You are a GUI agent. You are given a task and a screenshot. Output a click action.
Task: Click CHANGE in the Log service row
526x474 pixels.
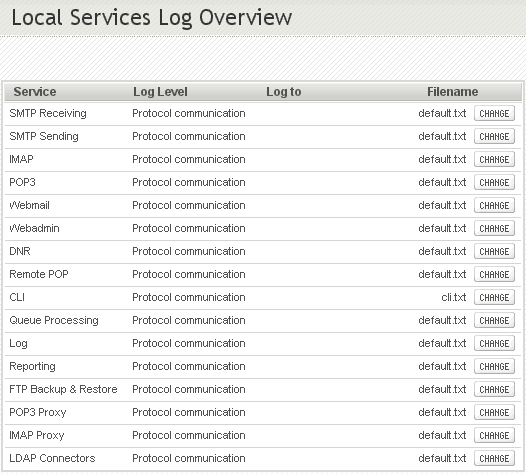494,343
